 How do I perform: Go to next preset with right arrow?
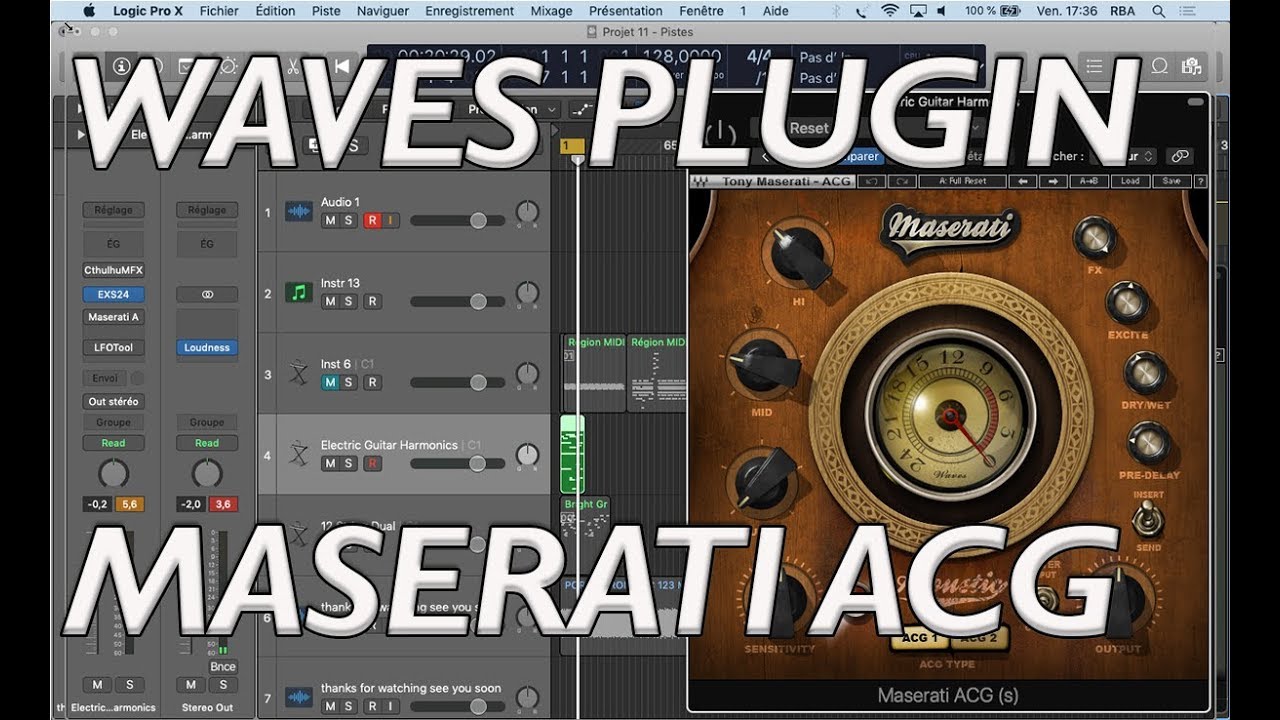[1053, 182]
